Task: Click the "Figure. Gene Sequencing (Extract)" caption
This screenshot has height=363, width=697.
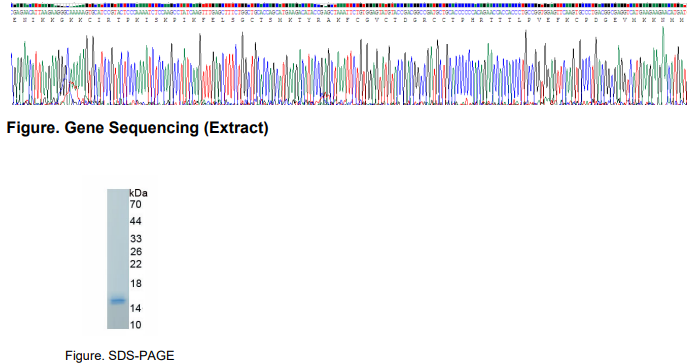Action: coord(137,128)
